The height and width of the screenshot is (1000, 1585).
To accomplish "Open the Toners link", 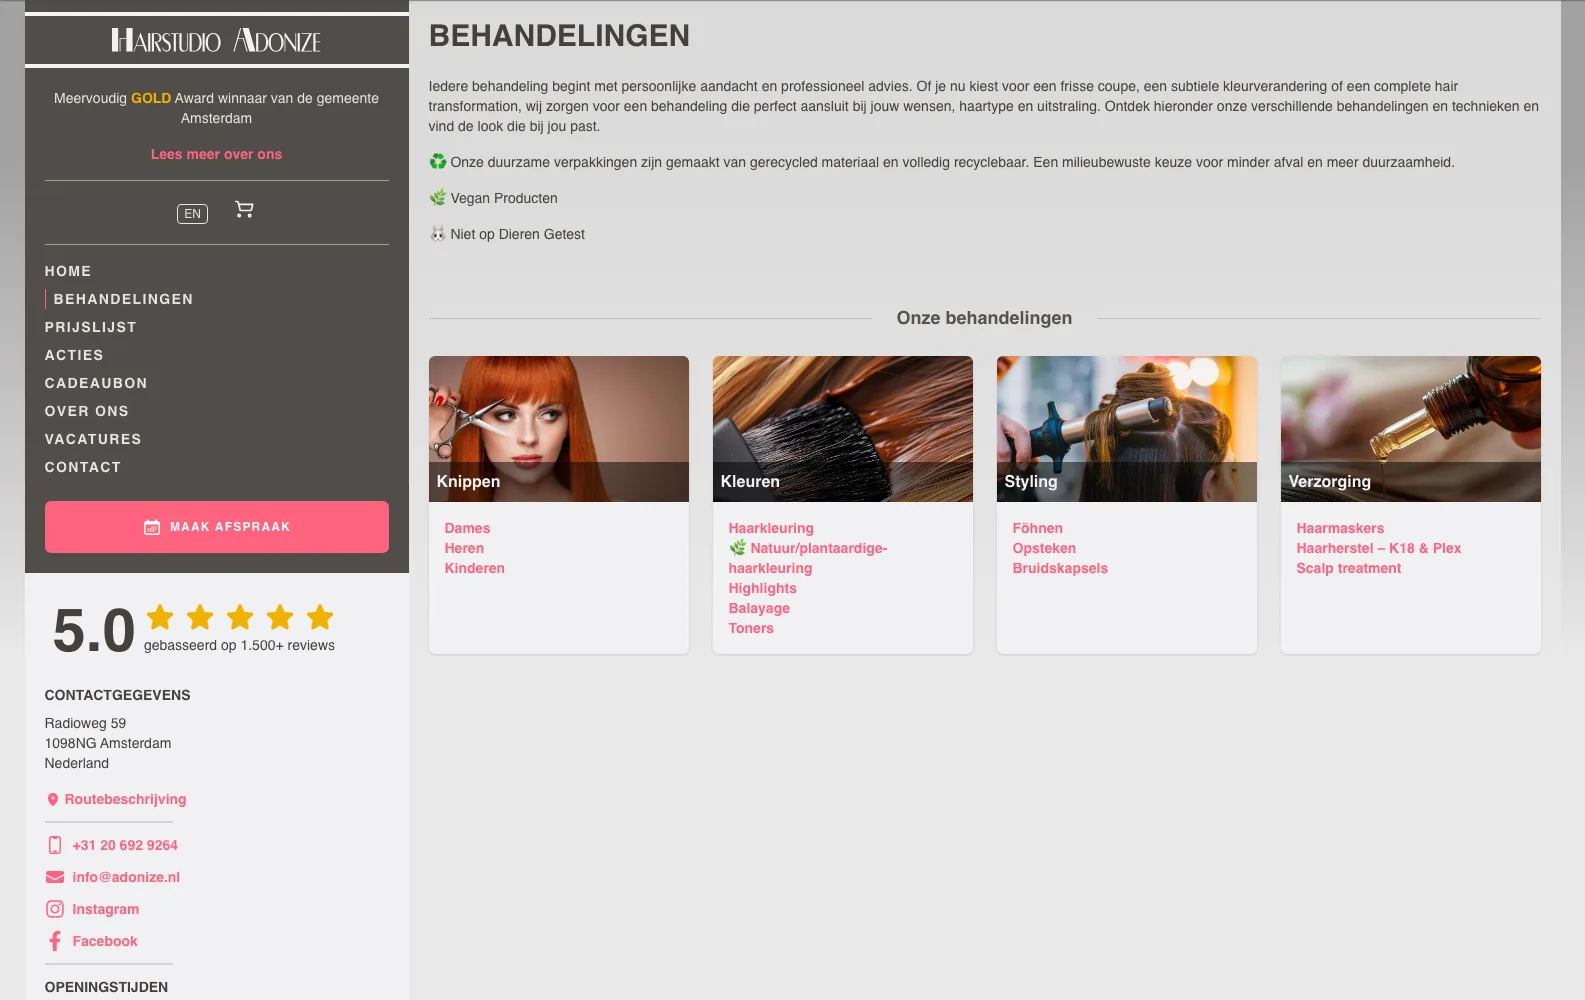I will (x=751, y=628).
